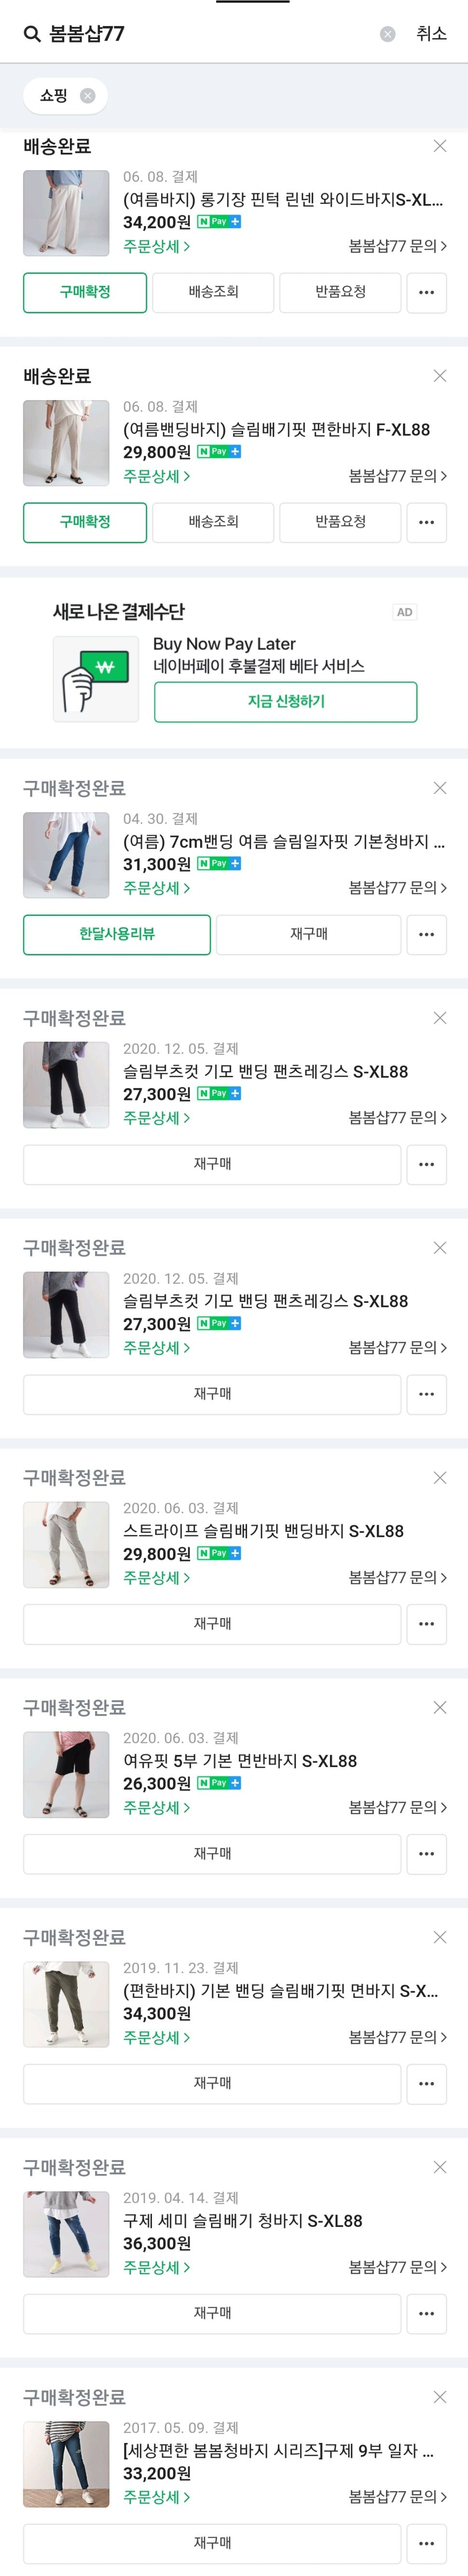Confirm purchase for the 린넨 와이드바지 order
The image size is (468, 2576).
(85, 292)
